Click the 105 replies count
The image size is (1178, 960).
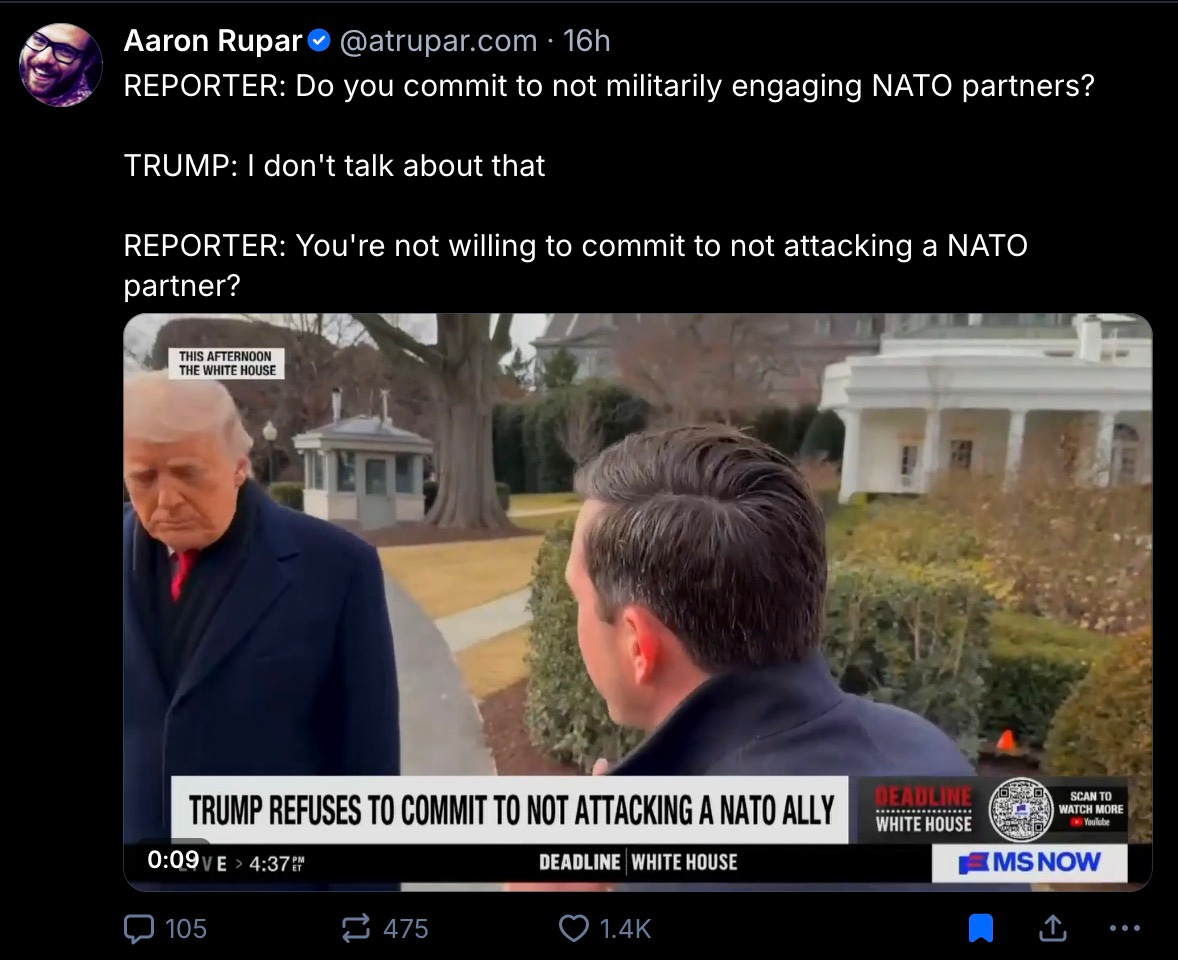(x=186, y=929)
